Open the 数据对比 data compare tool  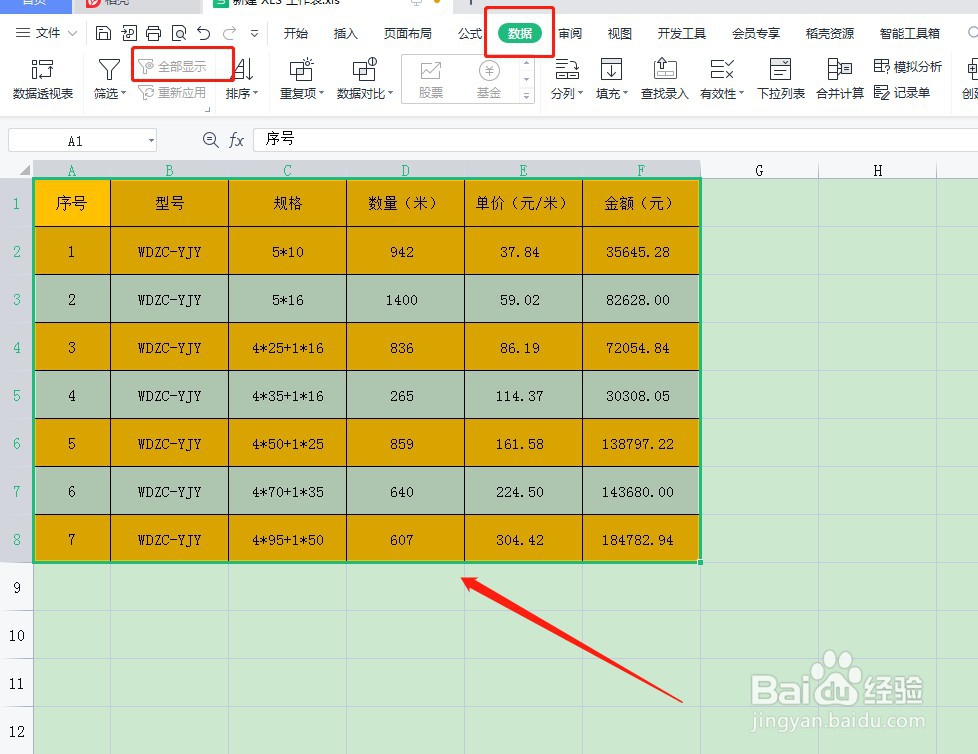pyautogui.click(x=365, y=79)
